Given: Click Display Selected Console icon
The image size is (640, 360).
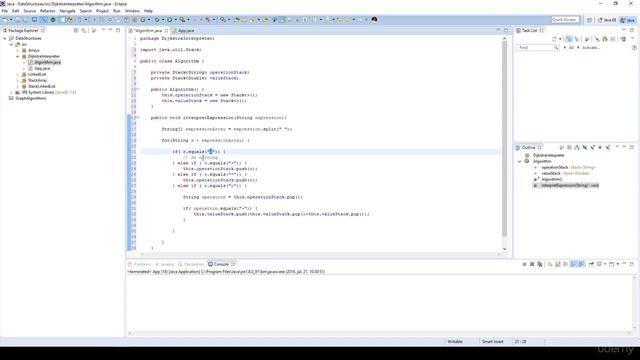Looking at the screenshot, I should pos(599,264).
